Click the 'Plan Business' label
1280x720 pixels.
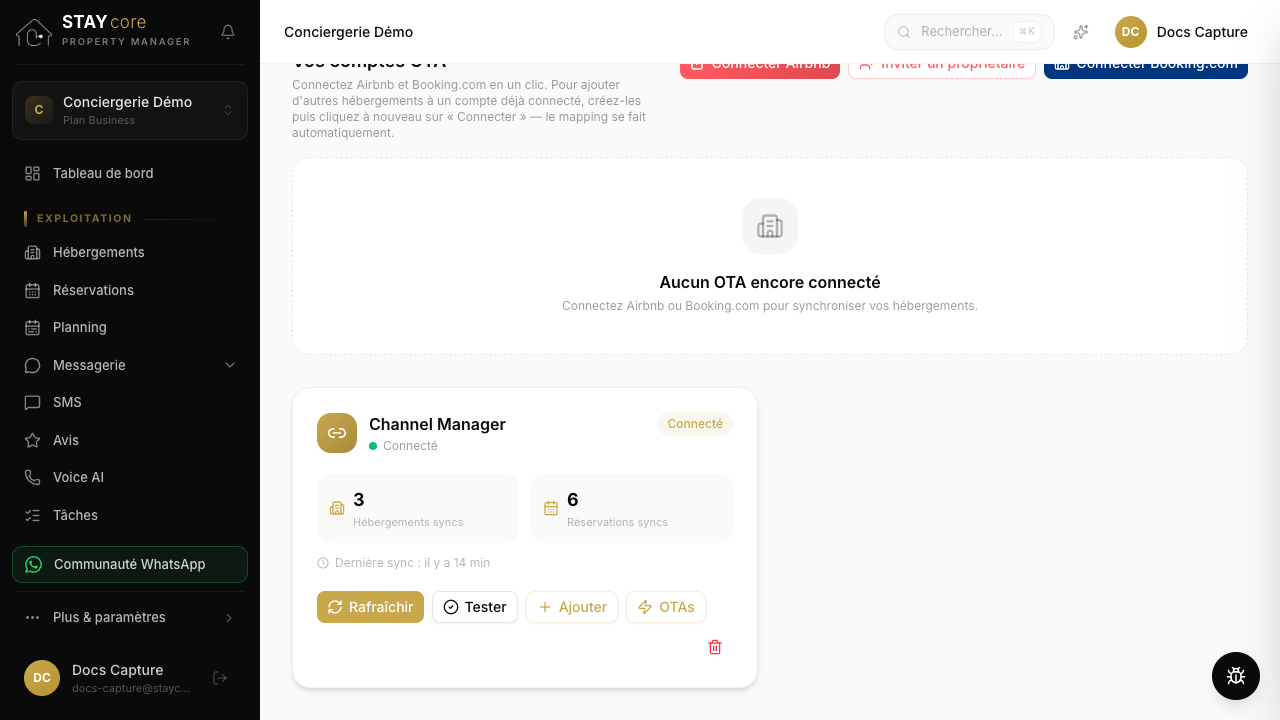(x=99, y=120)
